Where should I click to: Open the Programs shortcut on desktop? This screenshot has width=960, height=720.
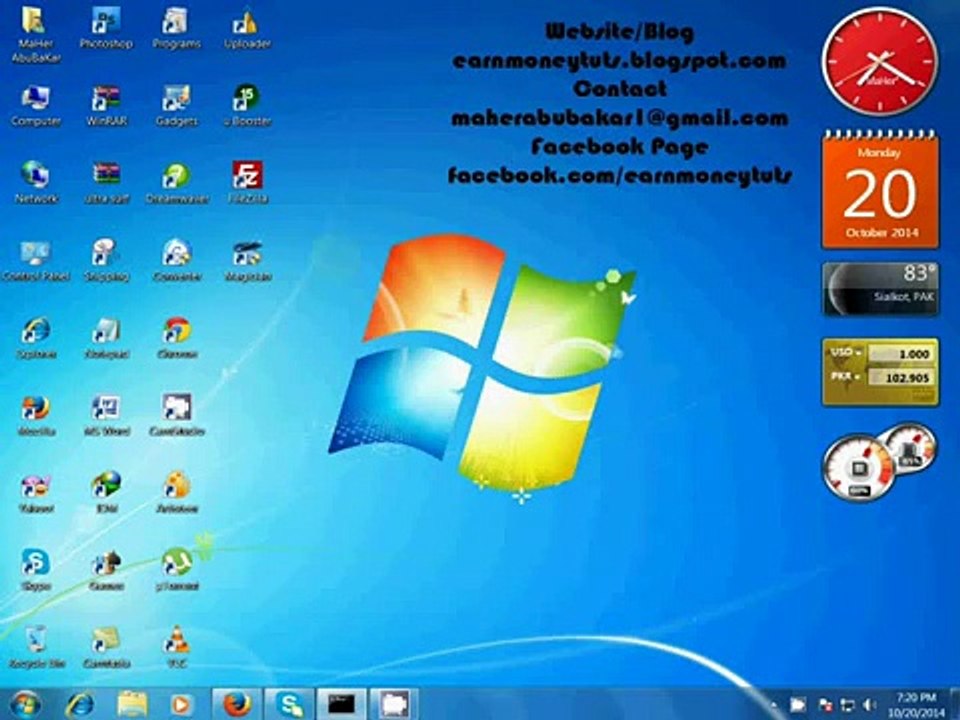[176, 29]
